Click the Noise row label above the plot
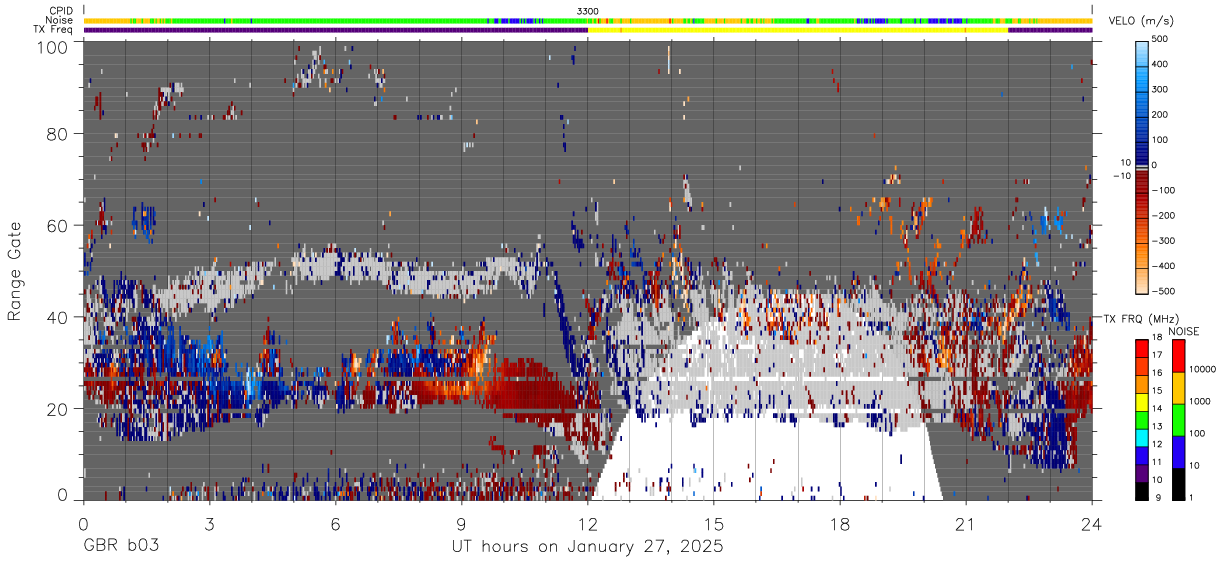 (x=59, y=20)
